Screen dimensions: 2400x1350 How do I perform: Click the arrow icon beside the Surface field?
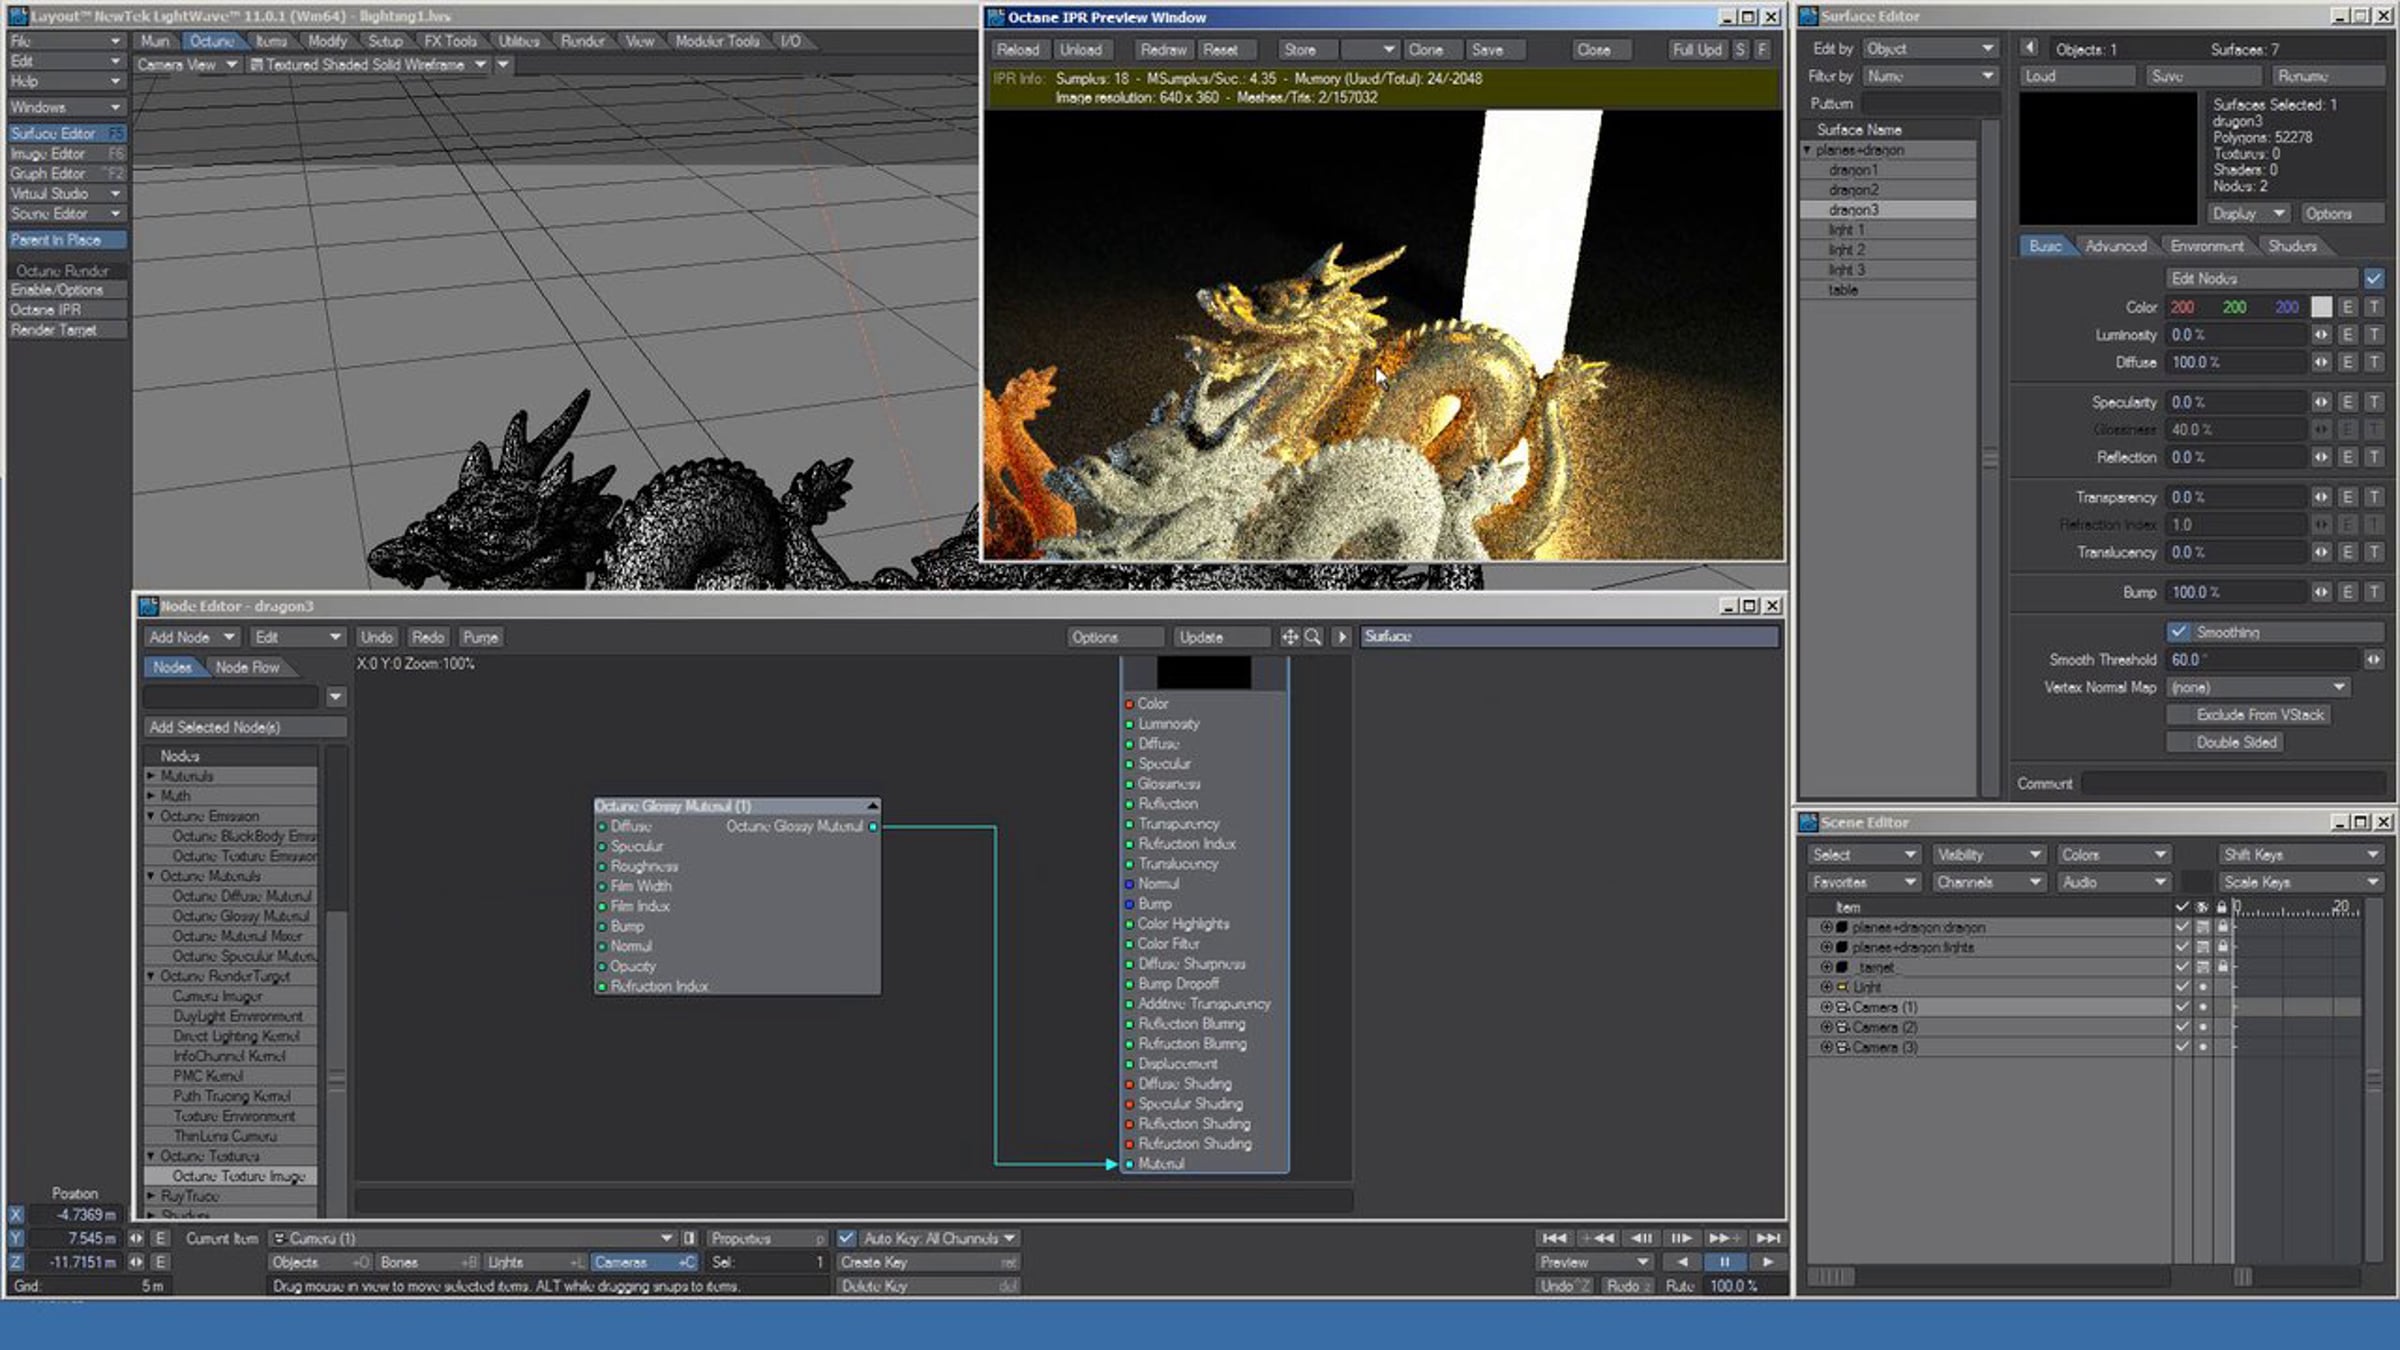click(1342, 637)
